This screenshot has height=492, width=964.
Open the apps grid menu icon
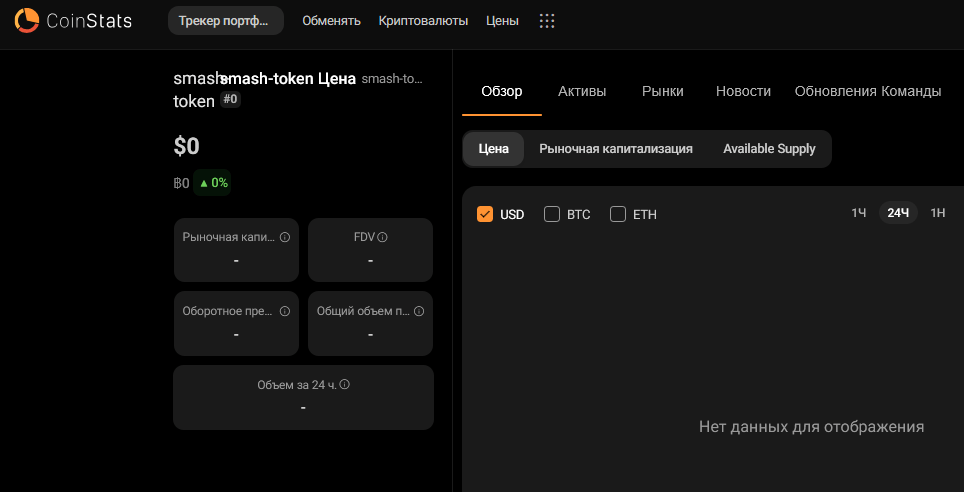(x=547, y=21)
